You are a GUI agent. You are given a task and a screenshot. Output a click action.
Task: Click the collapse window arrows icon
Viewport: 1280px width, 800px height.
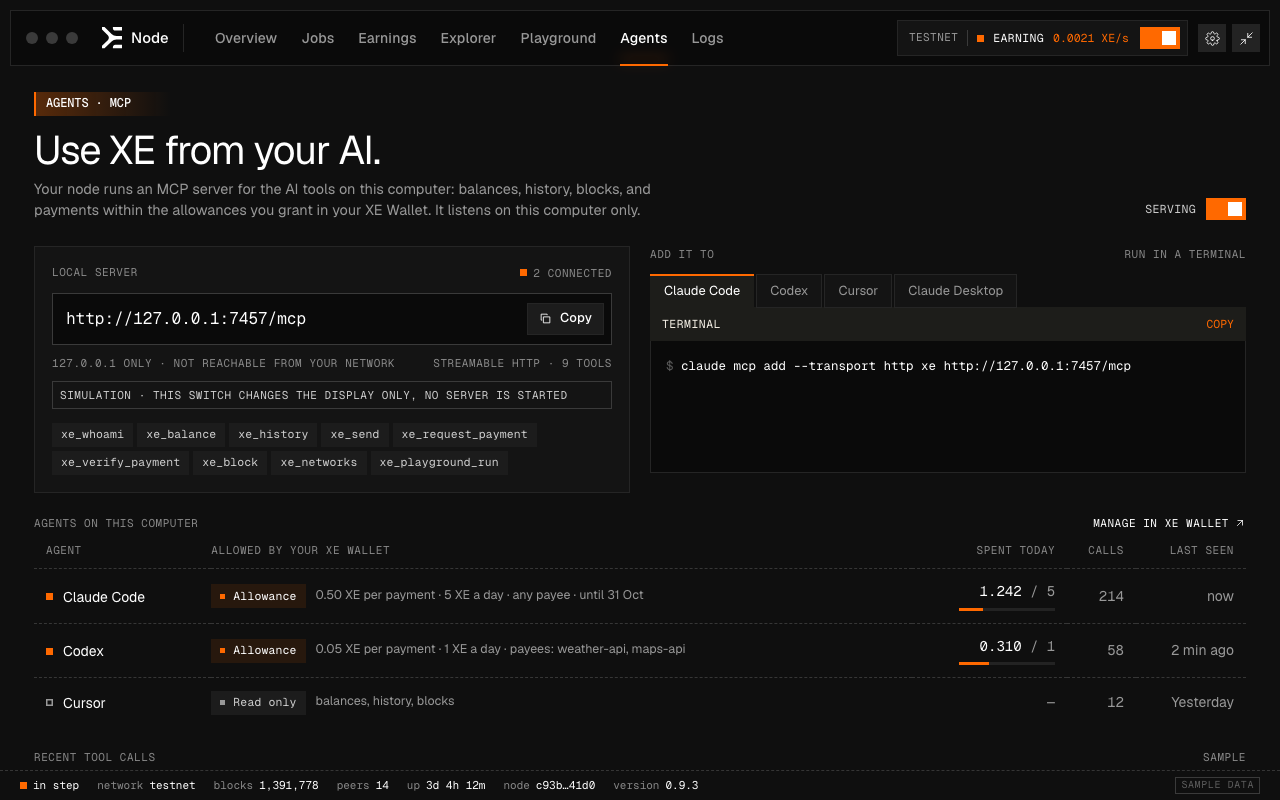1246,38
